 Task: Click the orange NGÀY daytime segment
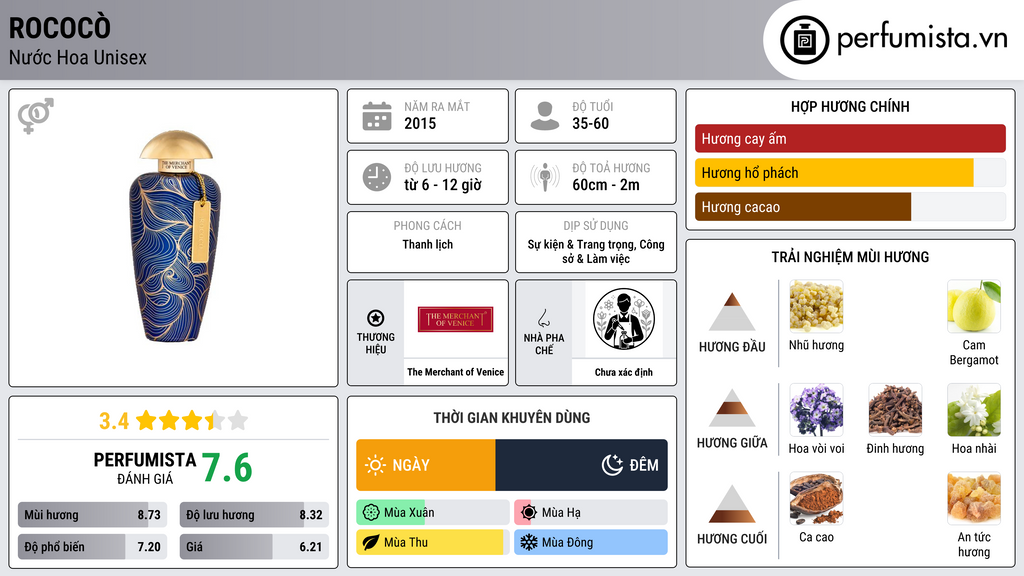pyautogui.click(x=426, y=465)
